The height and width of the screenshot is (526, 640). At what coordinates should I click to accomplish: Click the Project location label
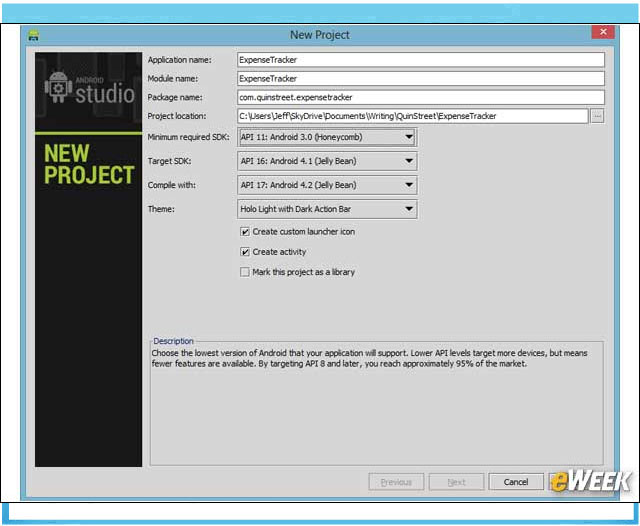(x=177, y=116)
